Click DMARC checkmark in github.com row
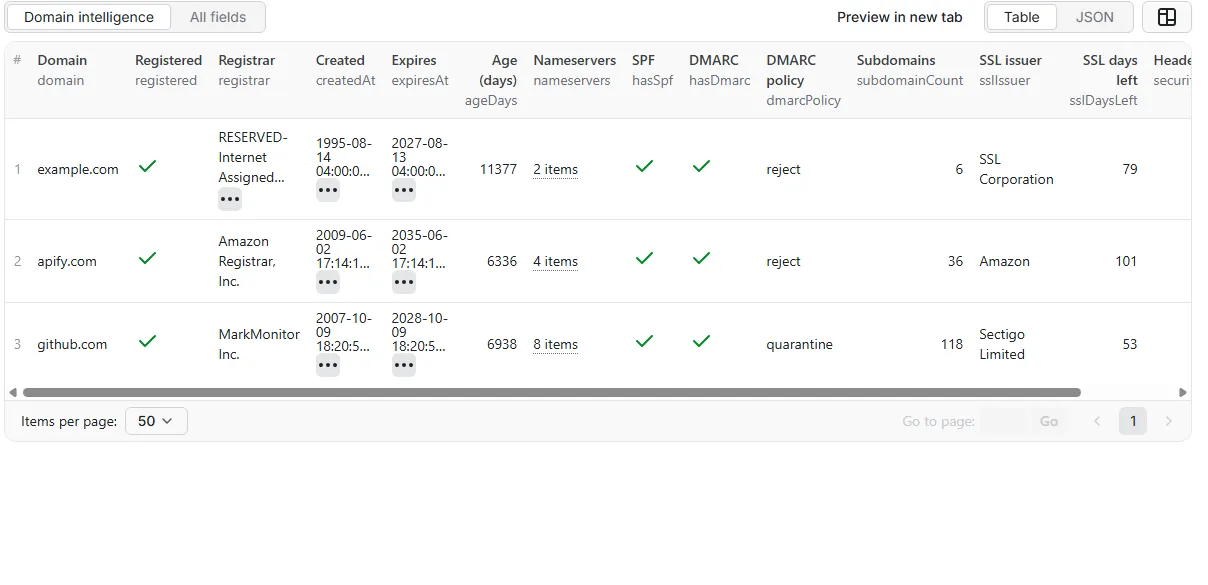 click(701, 341)
